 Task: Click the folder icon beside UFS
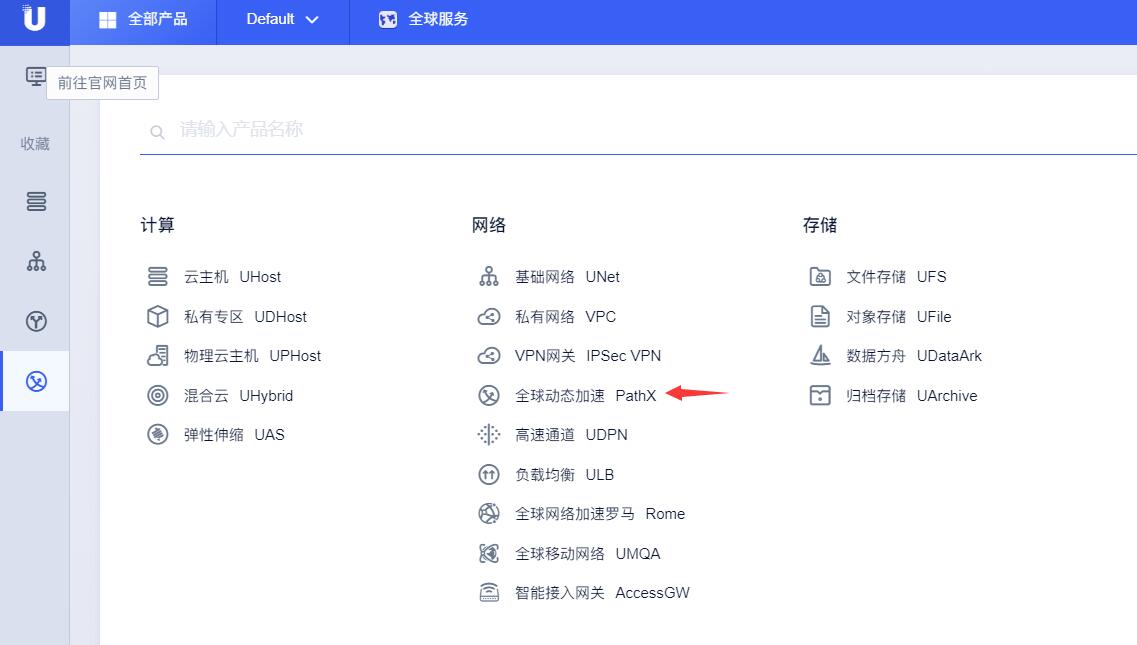click(820, 276)
